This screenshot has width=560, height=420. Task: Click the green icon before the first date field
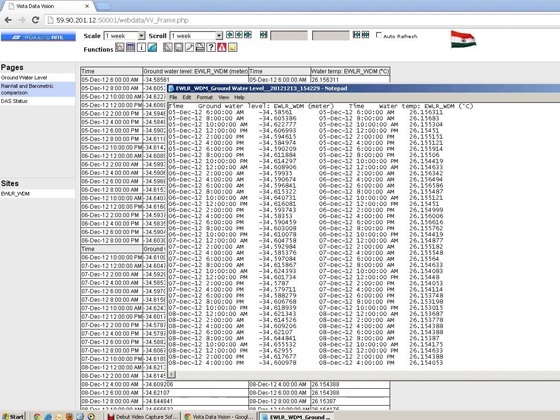click(x=264, y=35)
